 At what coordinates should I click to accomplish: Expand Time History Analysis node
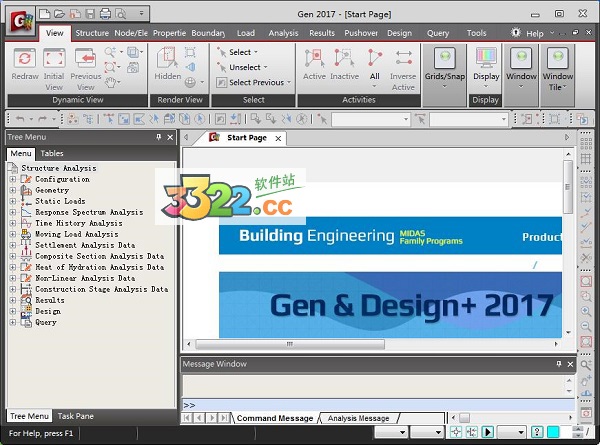coord(13,223)
